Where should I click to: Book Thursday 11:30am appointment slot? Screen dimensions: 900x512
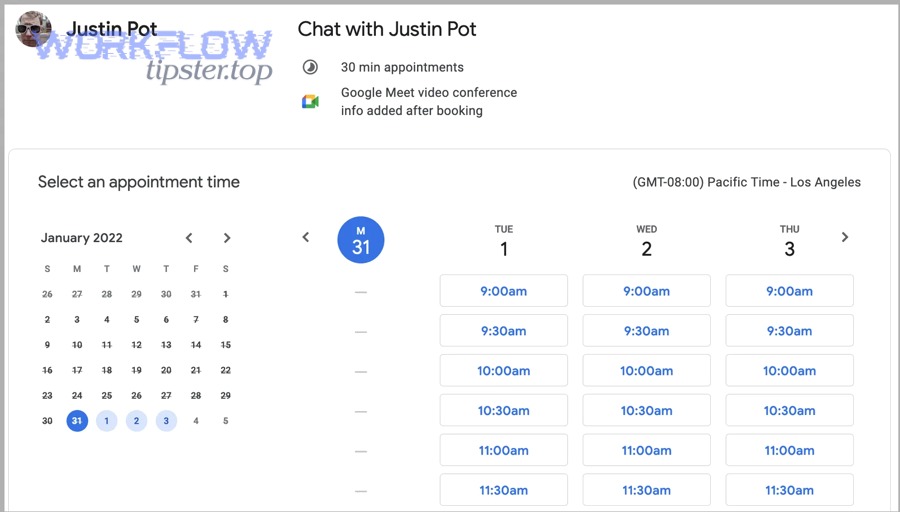[x=789, y=490]
